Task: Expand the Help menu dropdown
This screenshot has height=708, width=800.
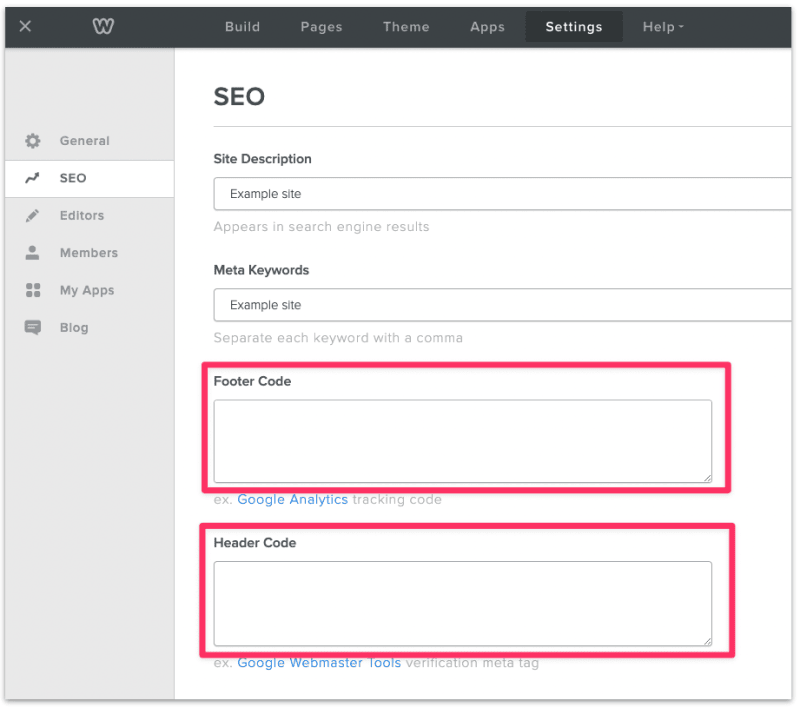Action: (662, 27)
